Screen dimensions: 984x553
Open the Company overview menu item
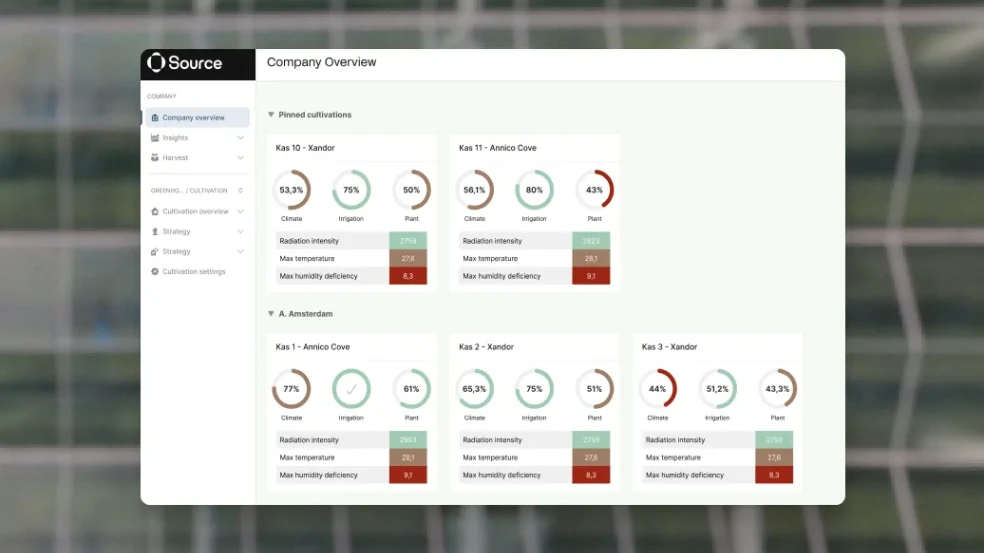(193, 118)
